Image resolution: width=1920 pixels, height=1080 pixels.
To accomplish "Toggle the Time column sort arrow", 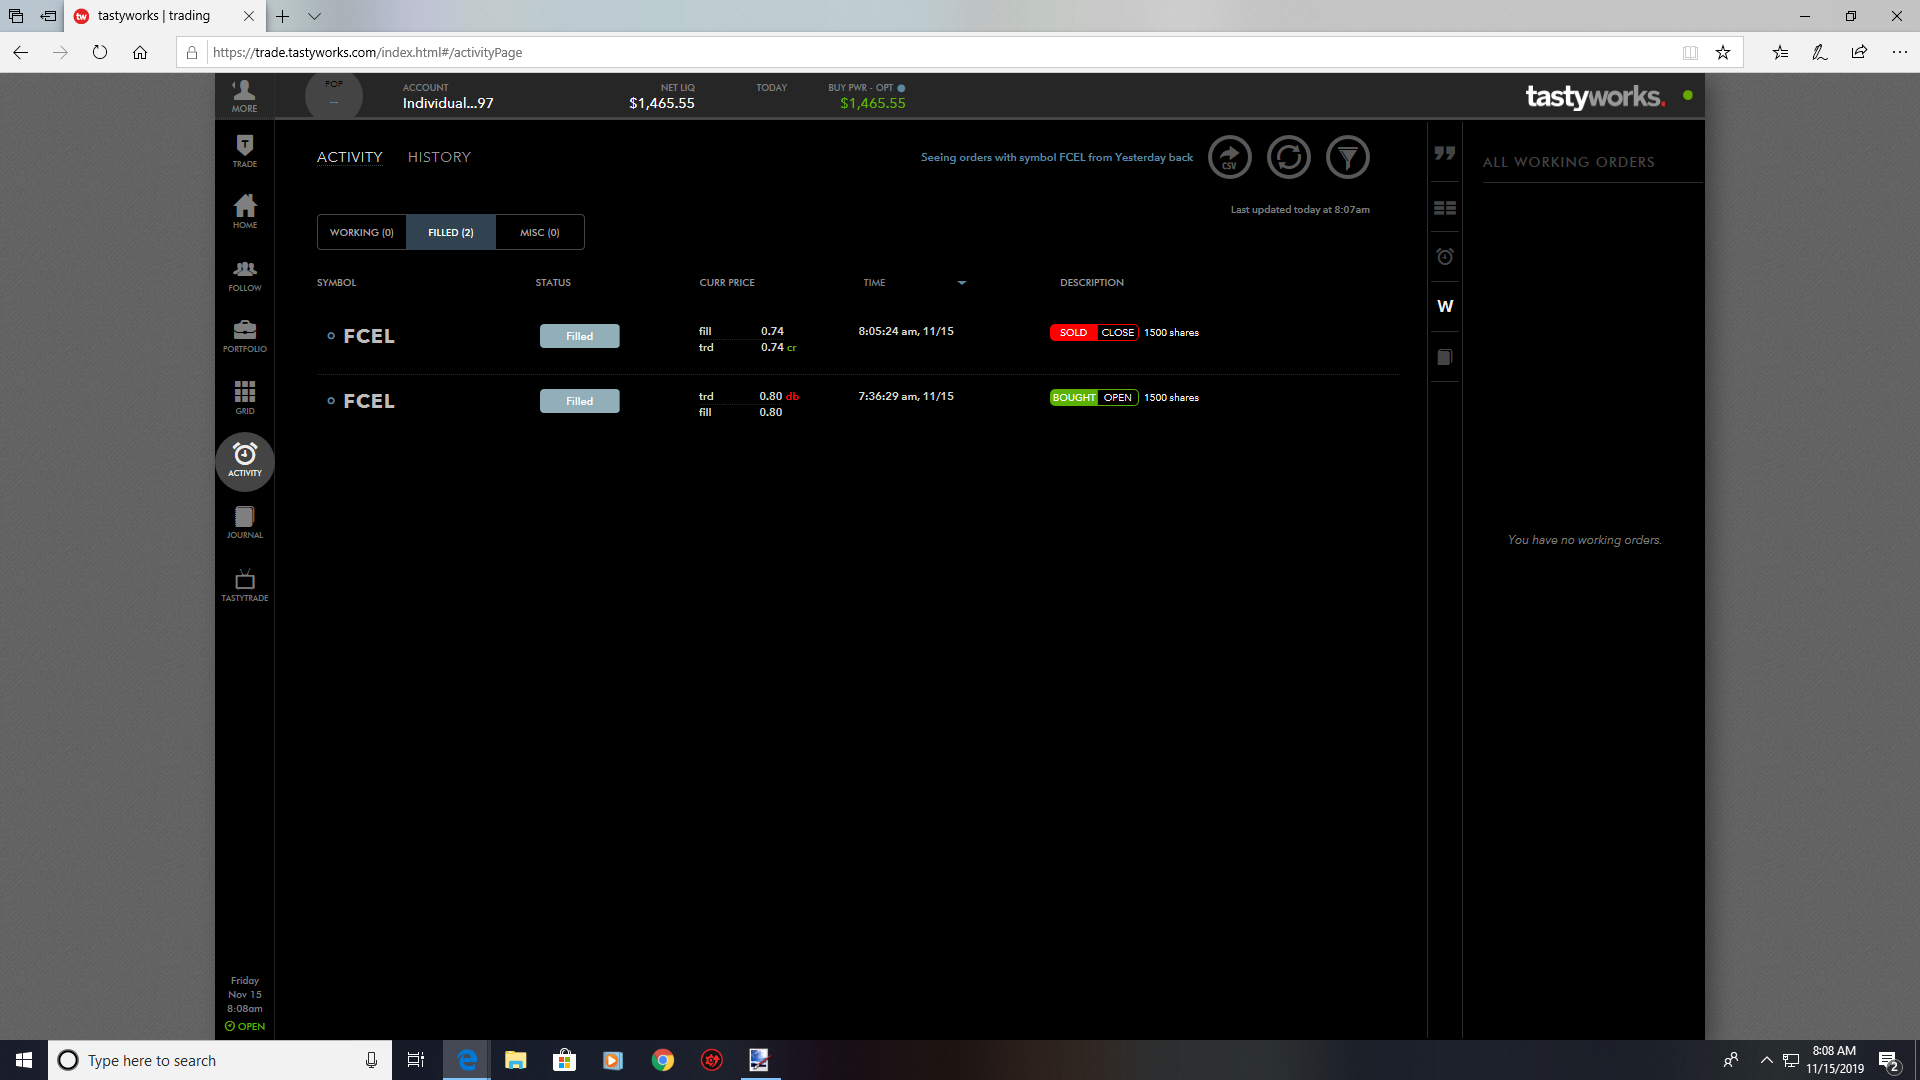I will (x=962, y=283).
